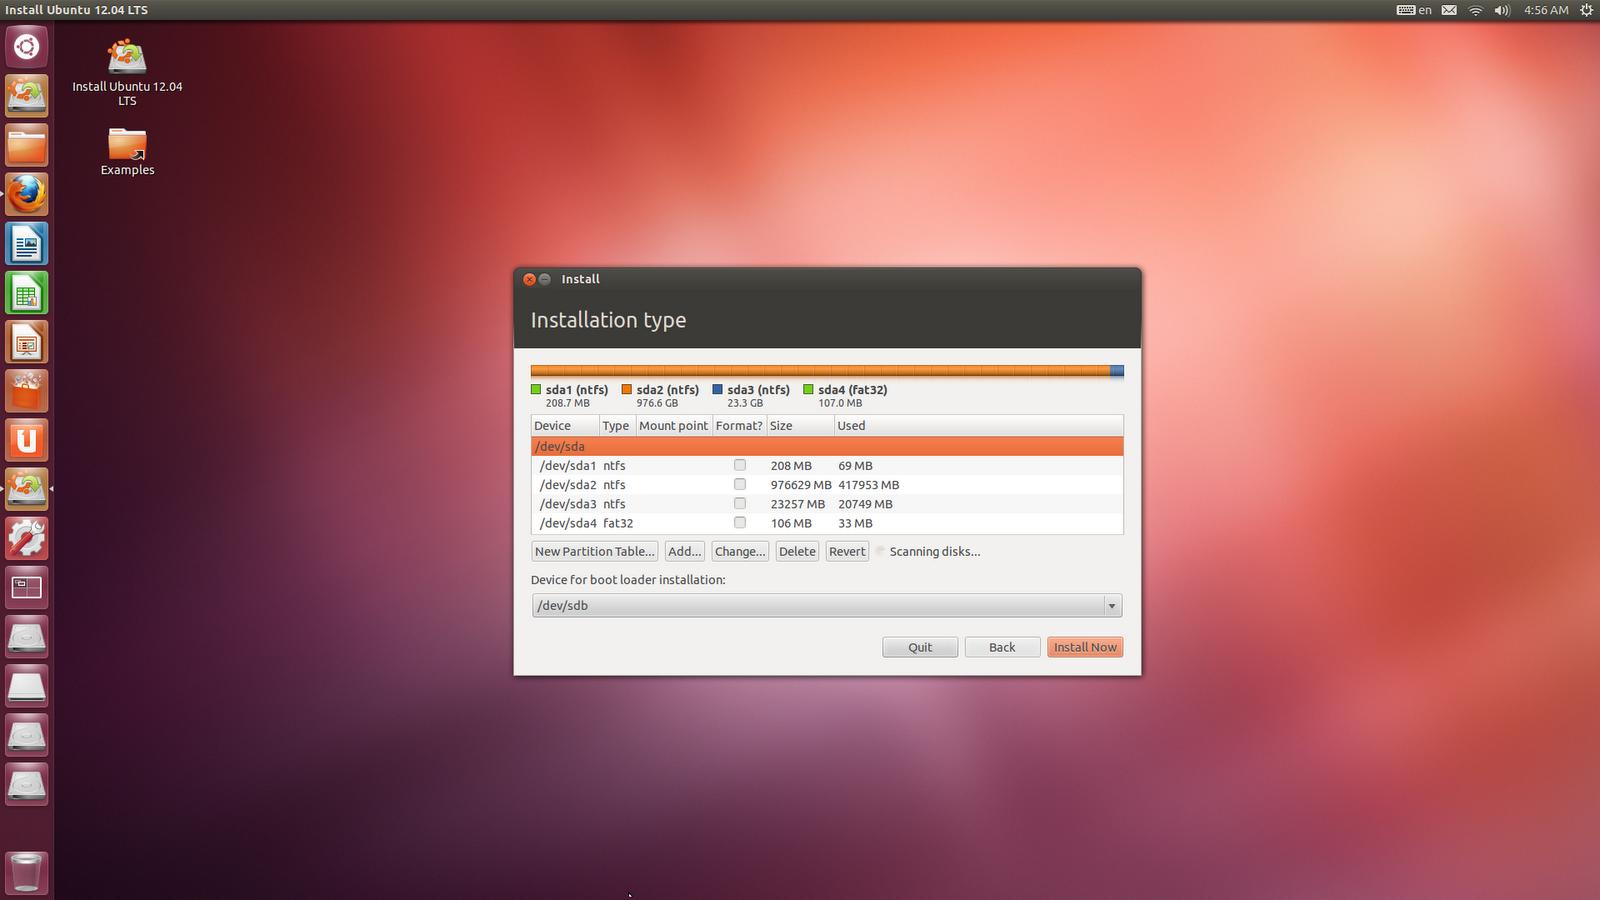Screen dimensions: 1600x900
Task: Open the keyboard layout indicator 'en'
Action: [x=1414, y=10]
